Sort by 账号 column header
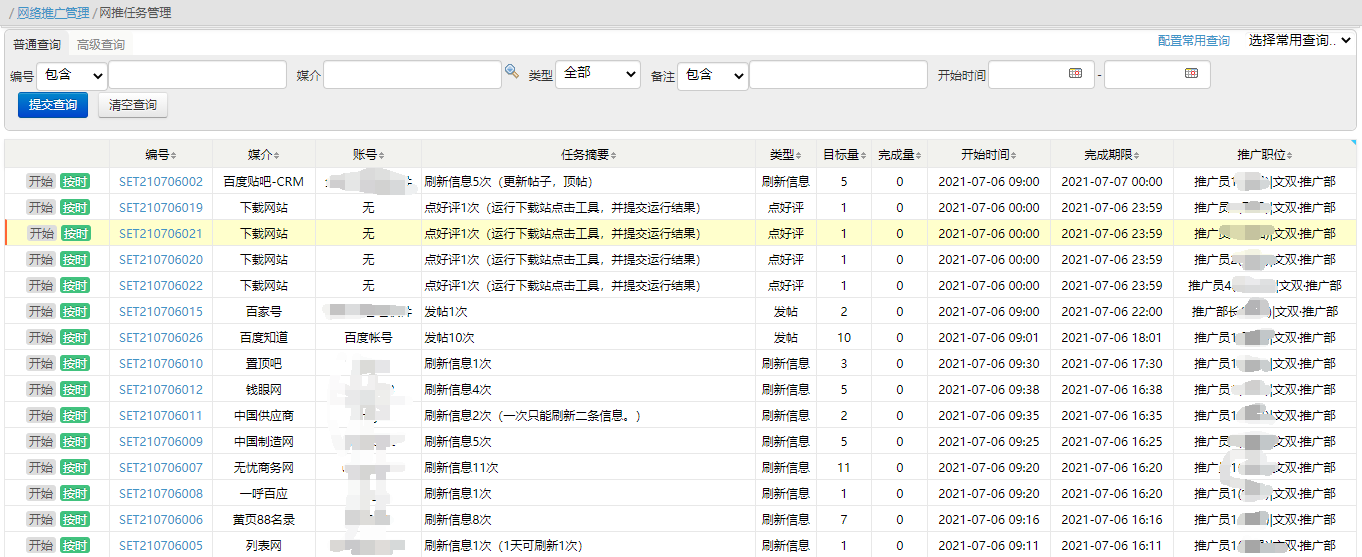Viewport: 1362px width, 557px height. pos(368,154)
